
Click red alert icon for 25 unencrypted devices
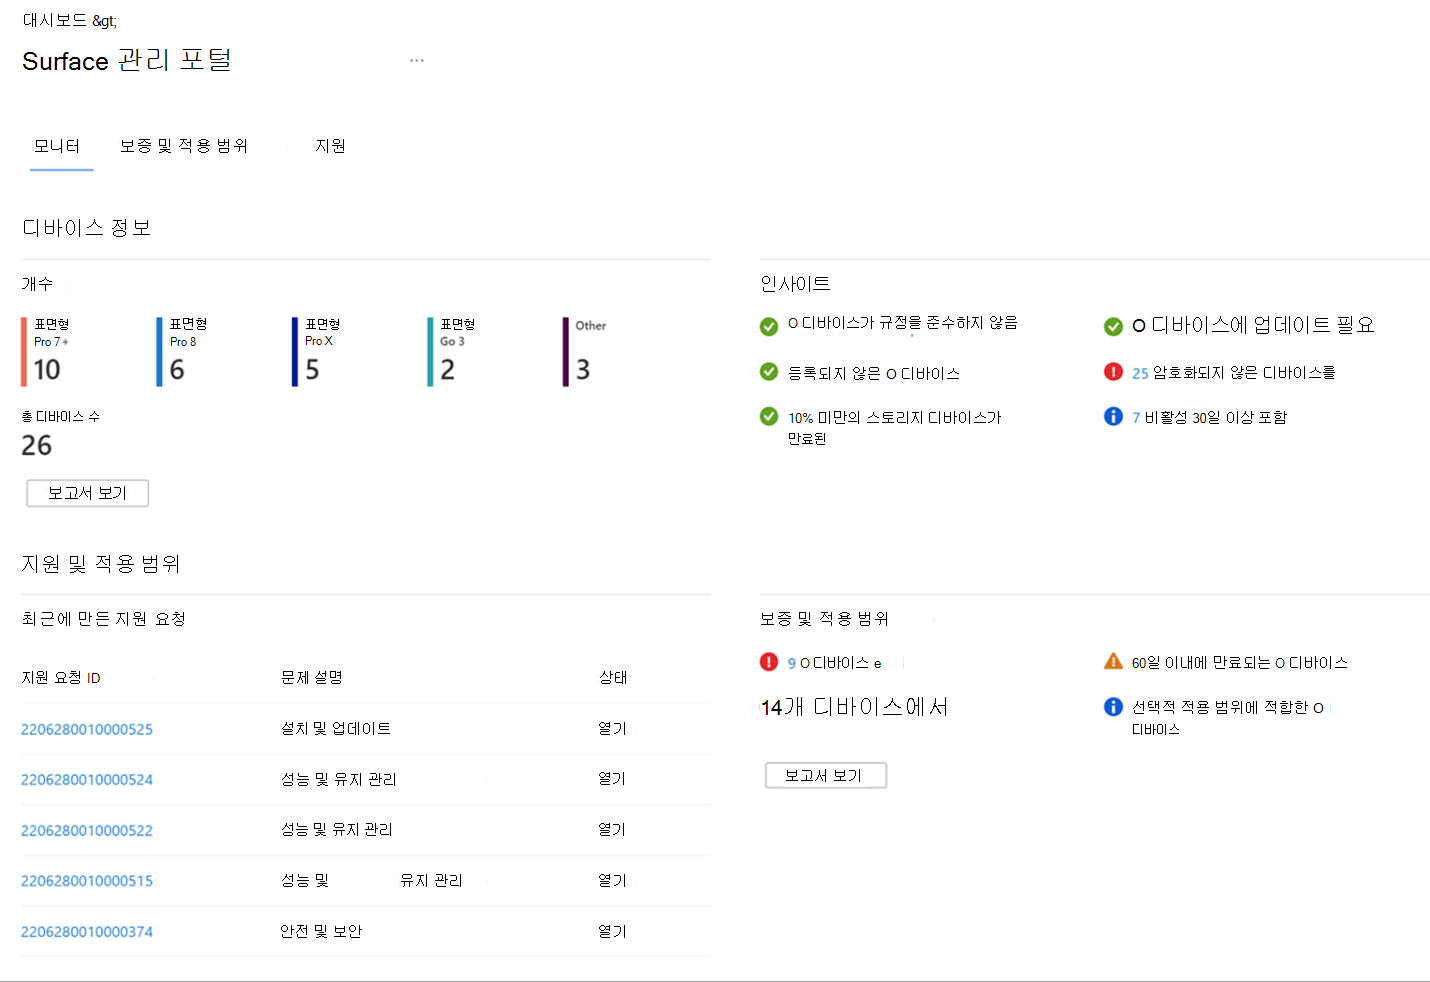pyautogui.click(x=1113, y=372)
